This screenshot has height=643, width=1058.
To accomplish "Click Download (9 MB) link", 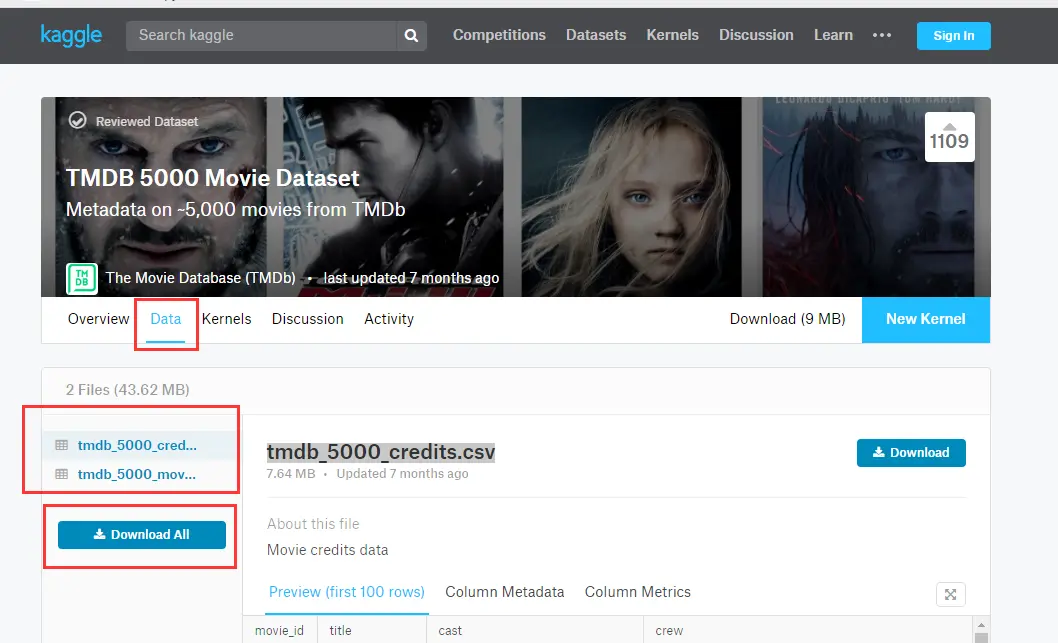I will click(x=787, y=319).
